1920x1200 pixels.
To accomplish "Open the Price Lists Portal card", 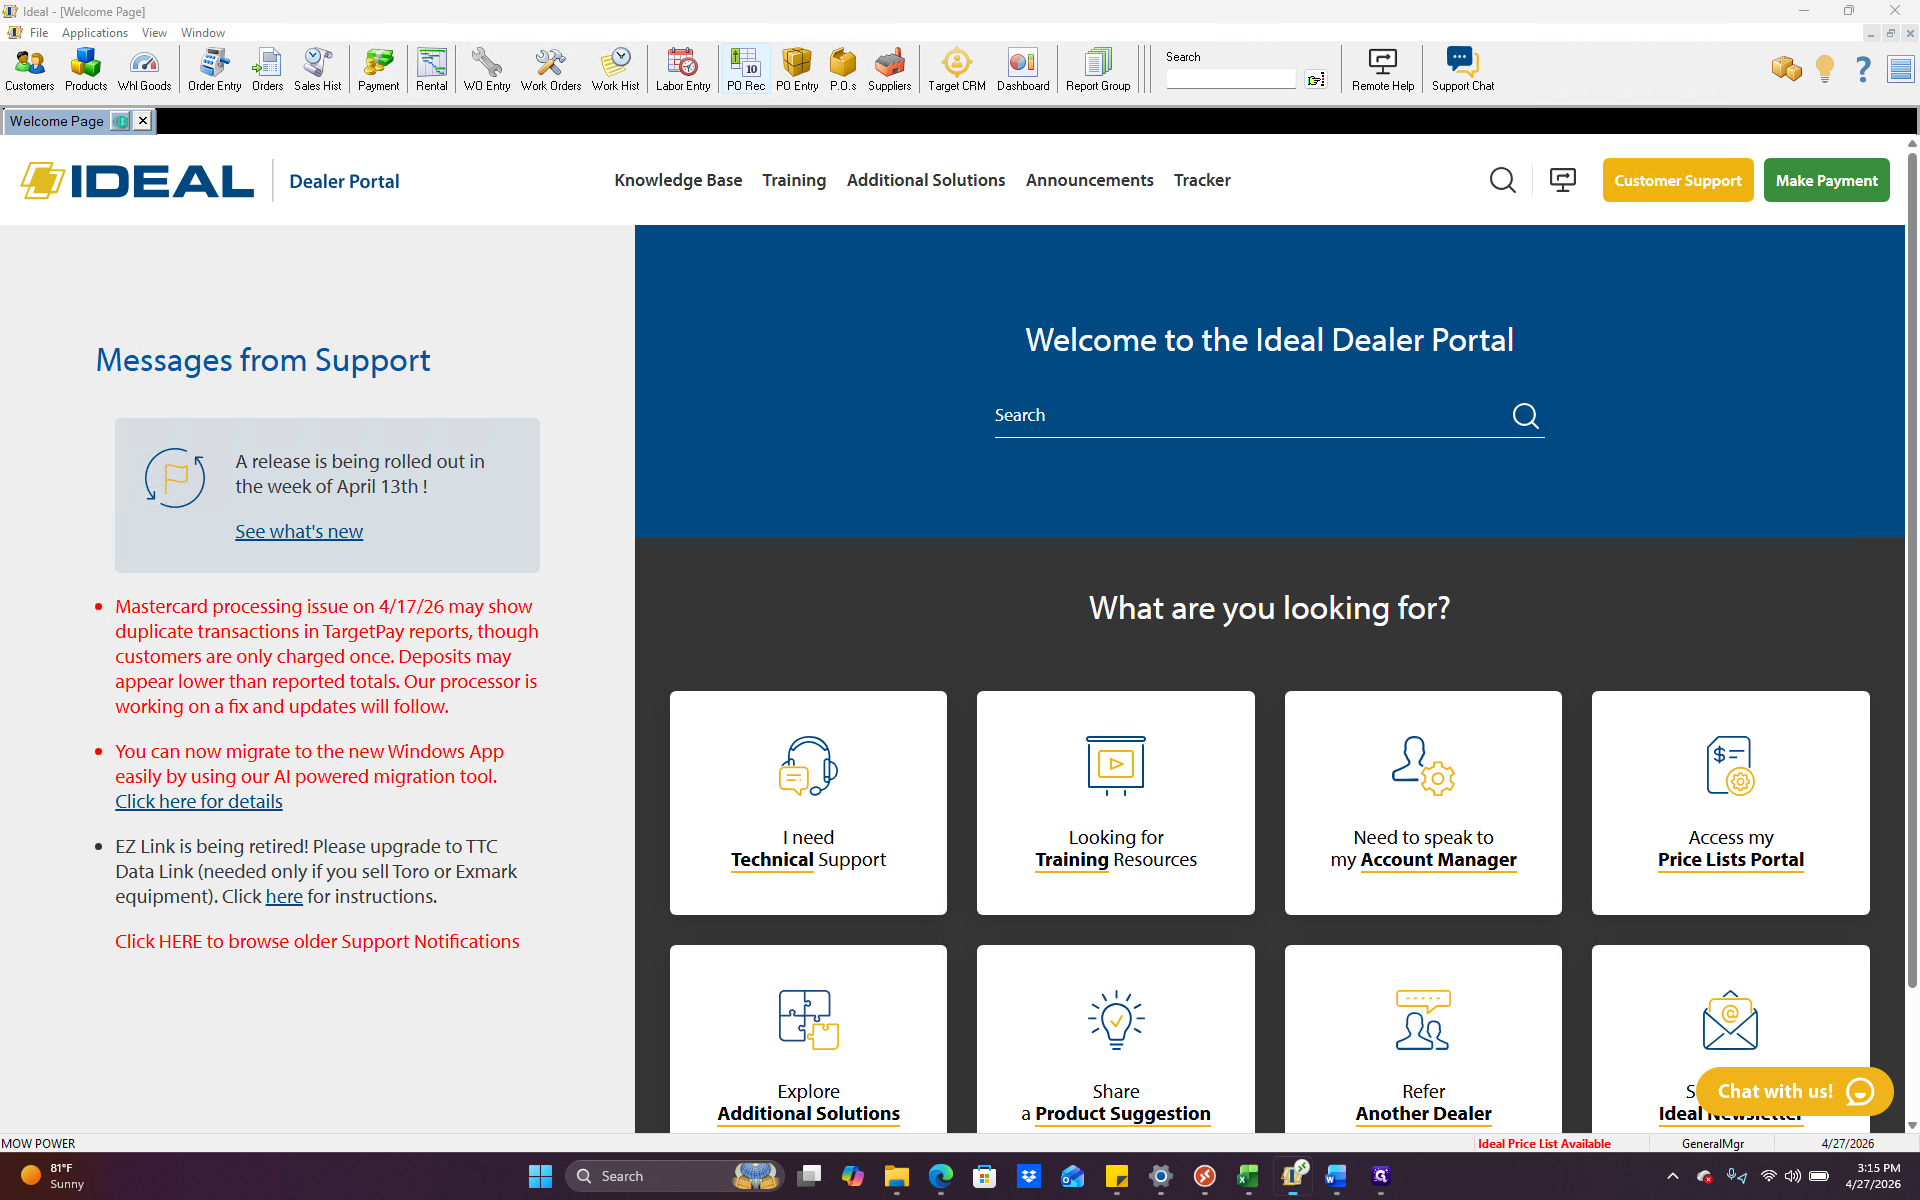I will pos(1731,802).
